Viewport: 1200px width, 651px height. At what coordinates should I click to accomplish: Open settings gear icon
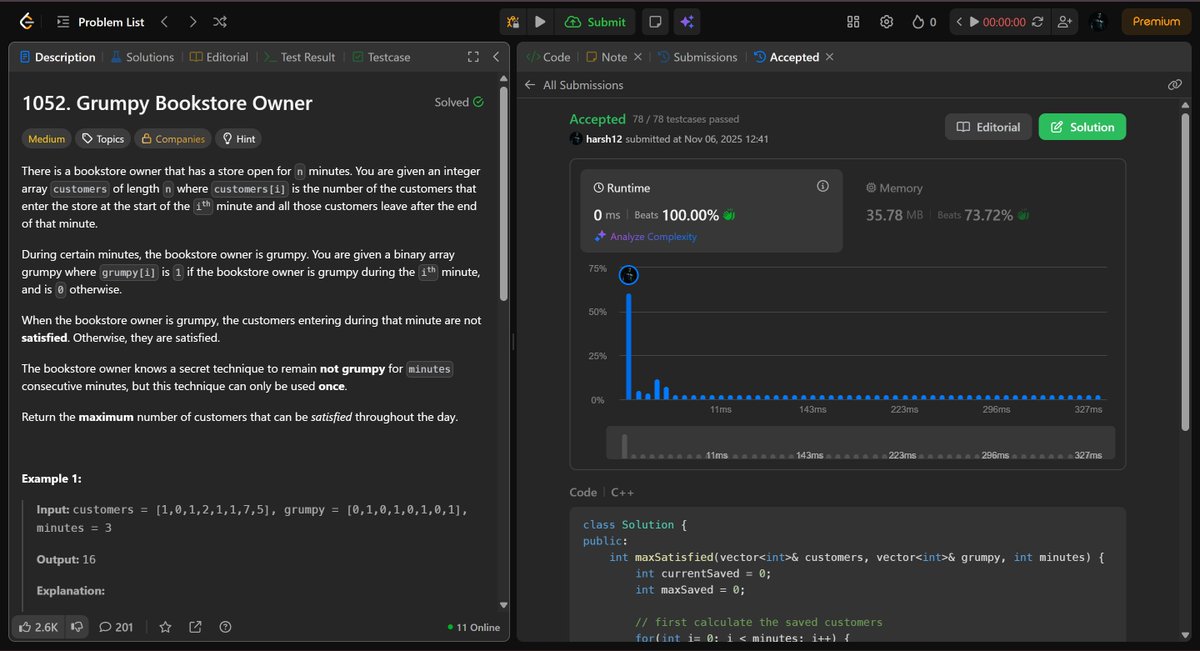886,21
